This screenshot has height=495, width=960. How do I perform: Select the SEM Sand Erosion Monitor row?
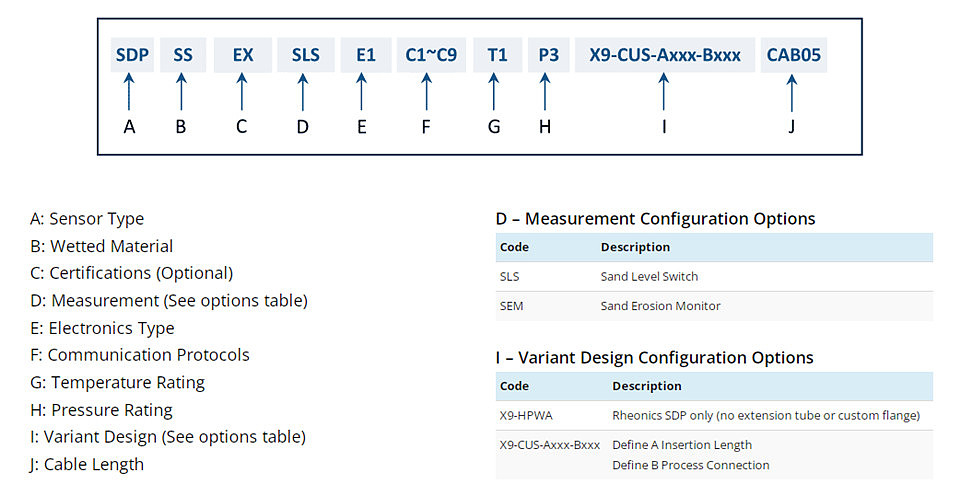pos(714,306)
